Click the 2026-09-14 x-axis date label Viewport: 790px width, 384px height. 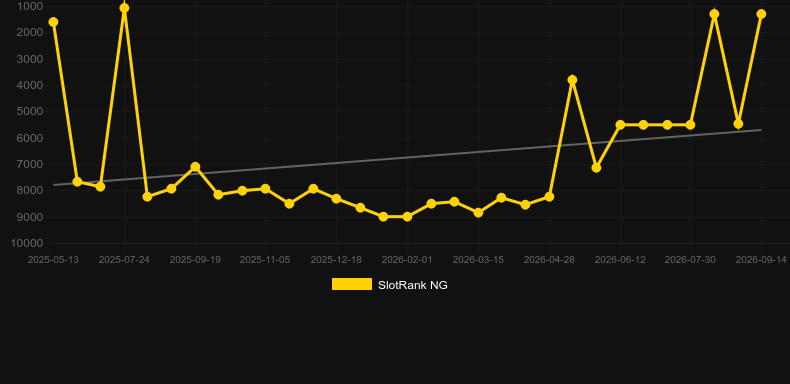(x=761, y=260)
